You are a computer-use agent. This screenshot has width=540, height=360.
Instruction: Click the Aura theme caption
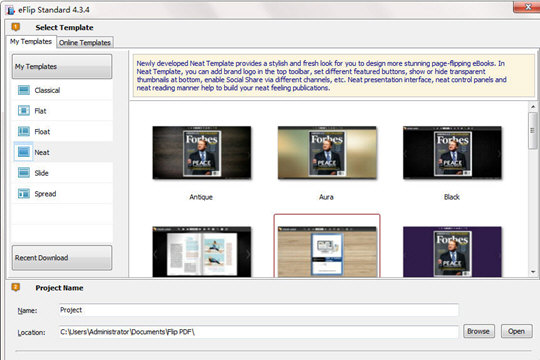pyautogui.click(x=326, y=197)
